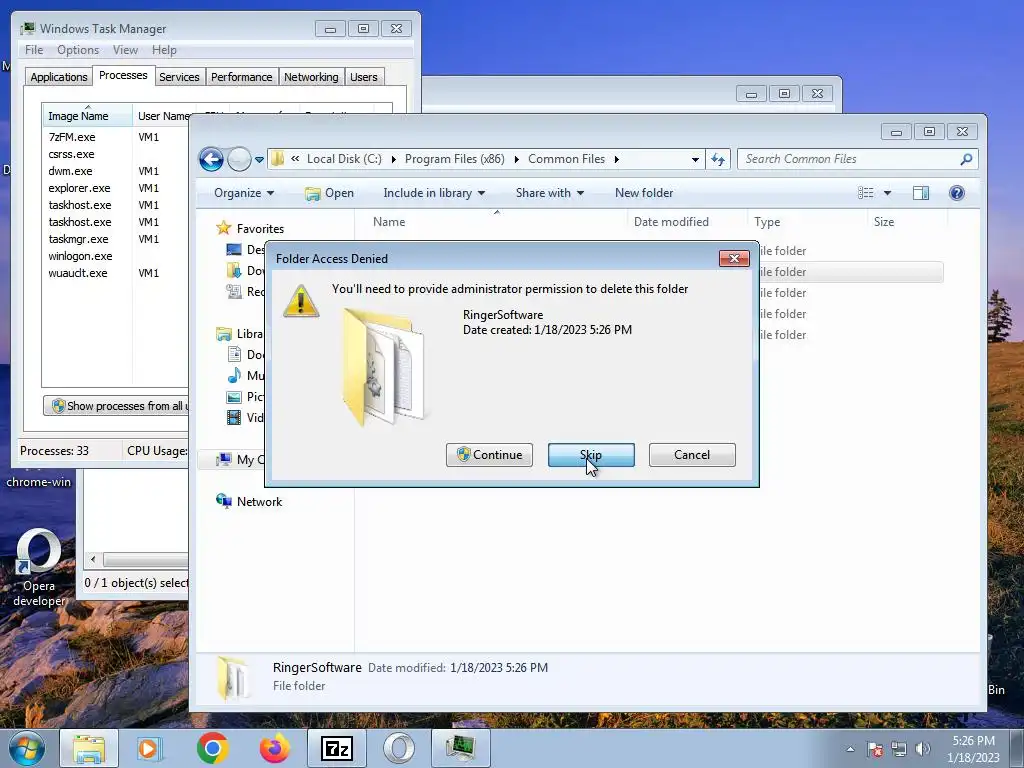Open address bar history dropdown
The image size is (1024, 768).
[x=695, y=159]
